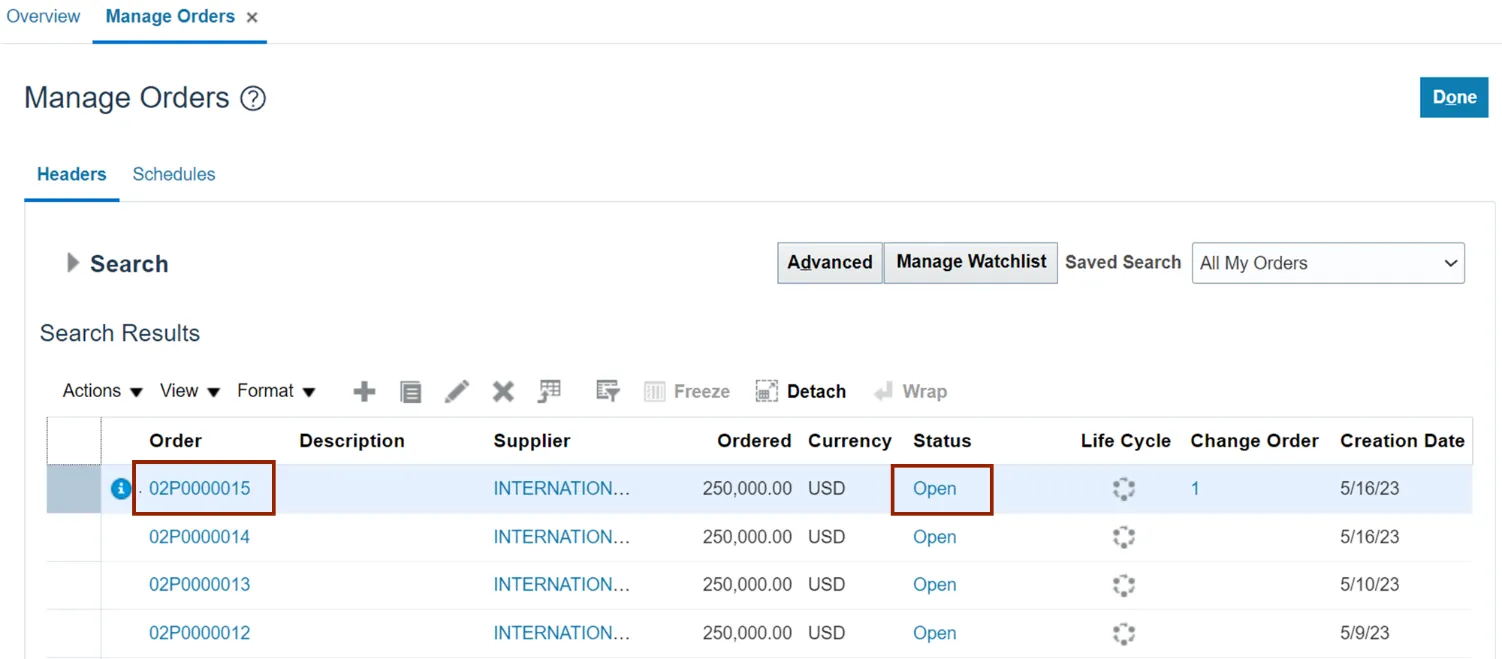Close the Manage Orders tab

click(252, 18)
